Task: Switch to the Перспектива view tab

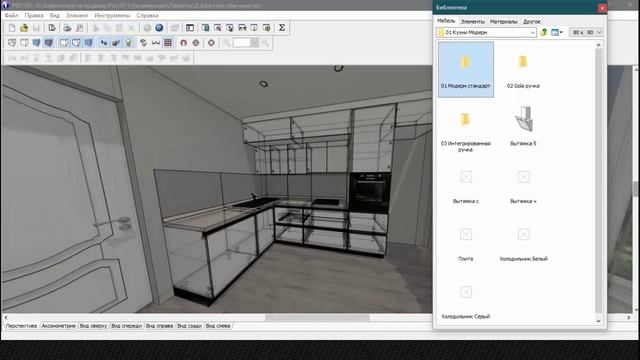Action: point(21,326)
